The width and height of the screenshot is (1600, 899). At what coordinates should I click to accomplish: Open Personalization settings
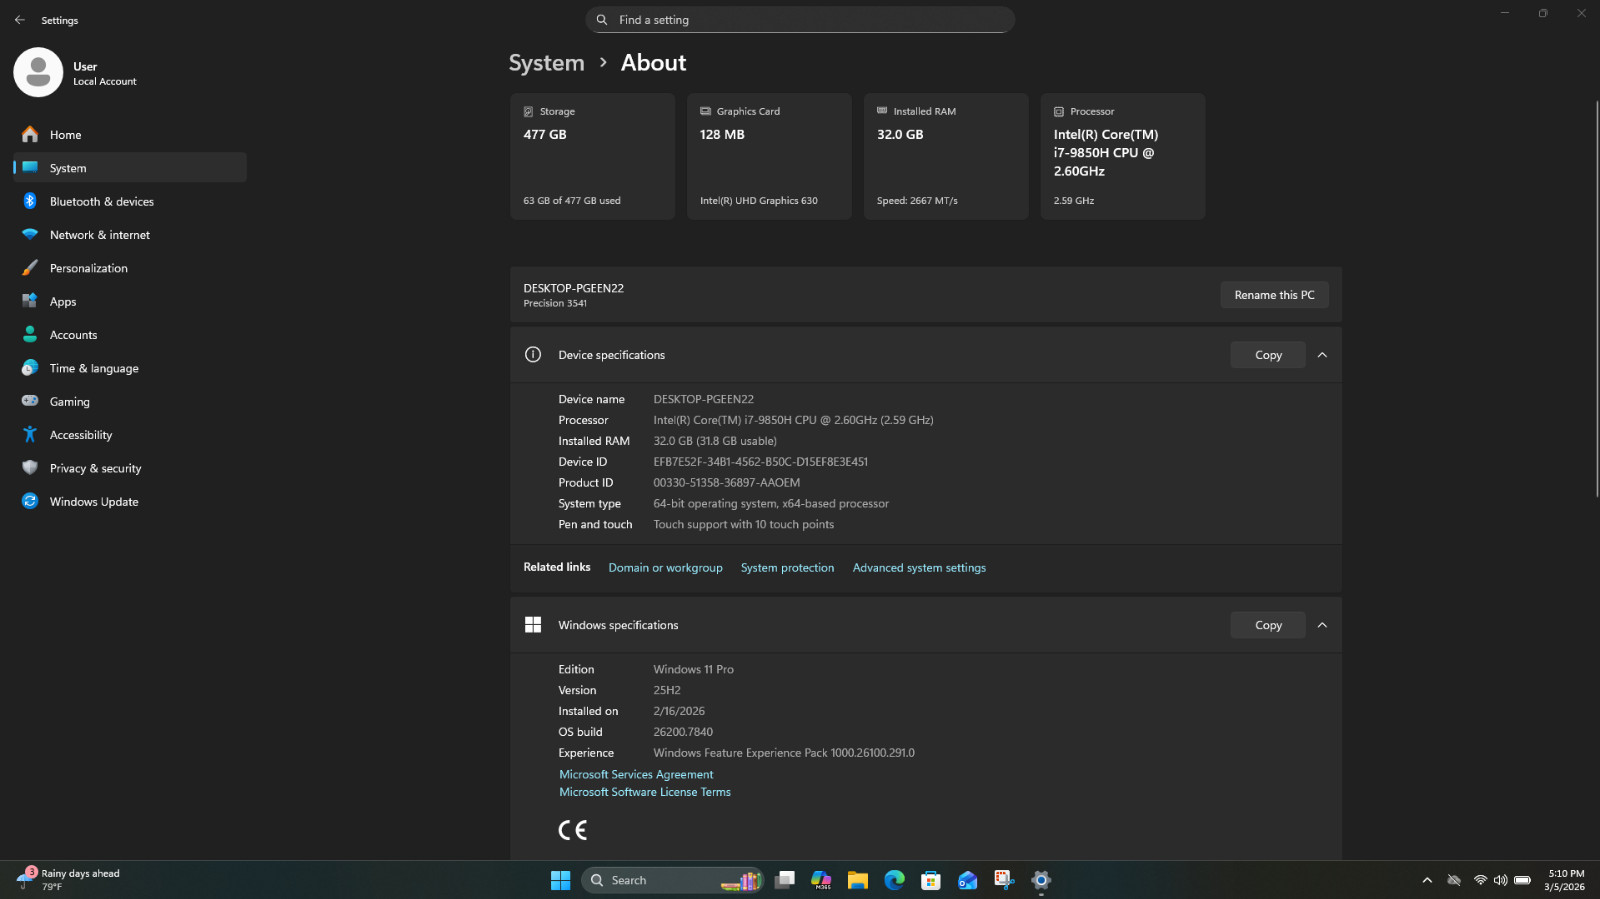130,268
